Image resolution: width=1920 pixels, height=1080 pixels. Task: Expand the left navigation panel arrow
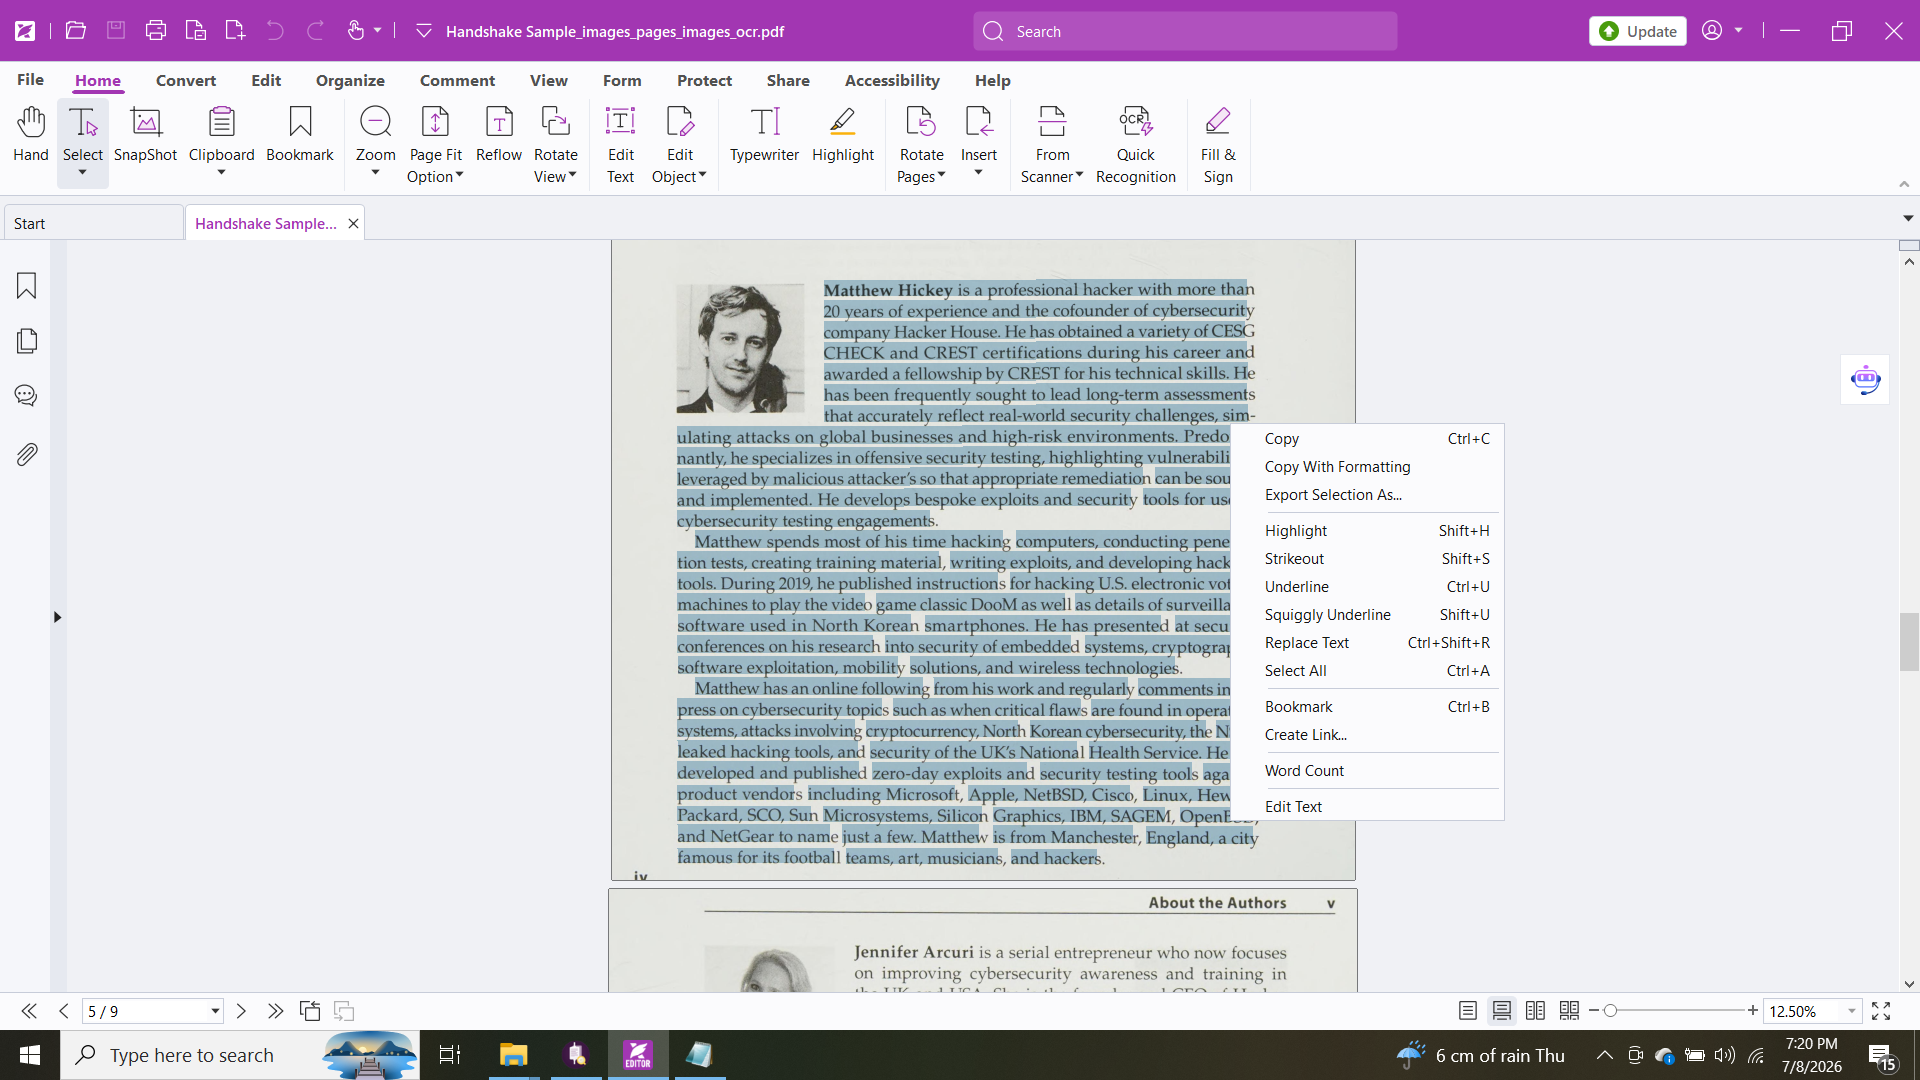tap(57, 617)
